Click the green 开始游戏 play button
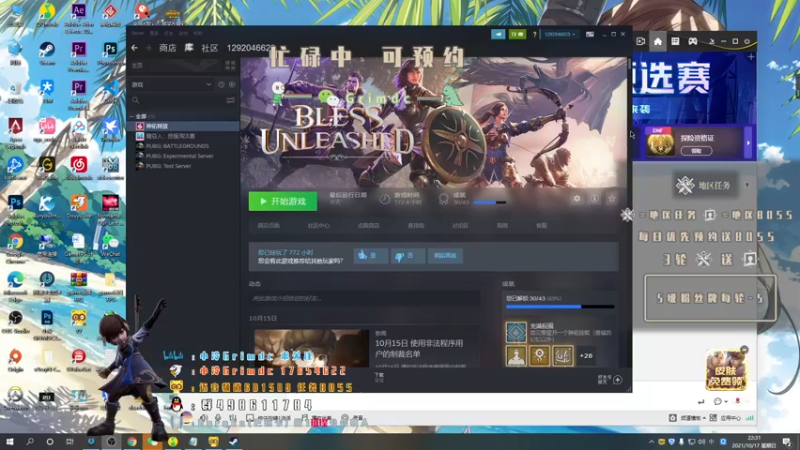800x450 pixels. [x=283, y=202]
